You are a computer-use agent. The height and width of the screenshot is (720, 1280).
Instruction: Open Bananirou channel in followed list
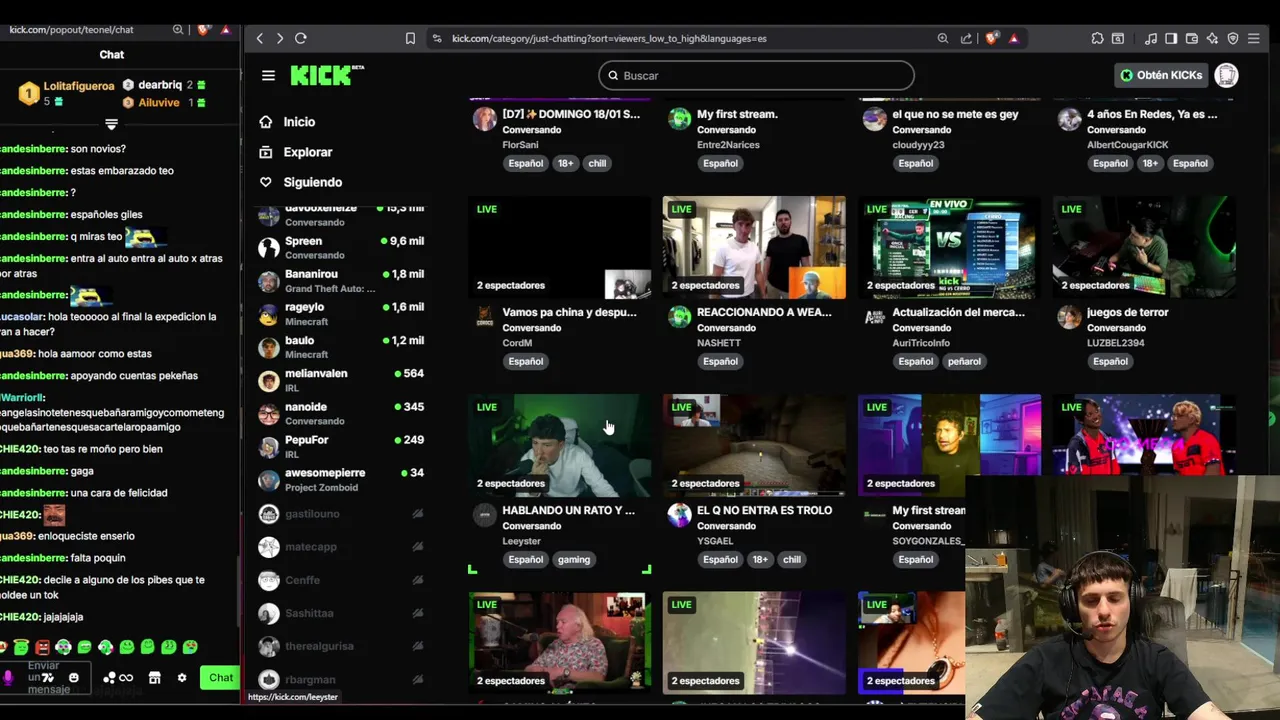[341, 280]
